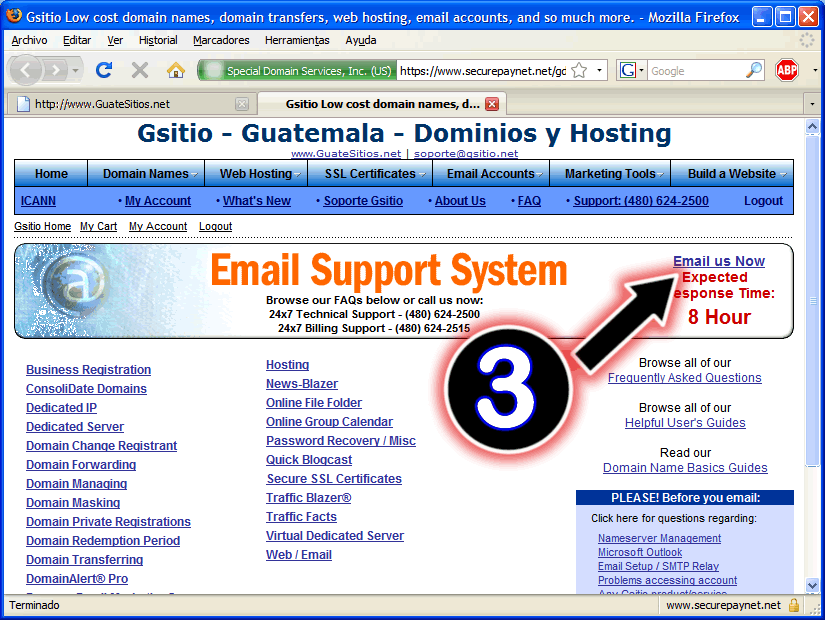Expand the Marketing Tools menu
Viewport: 825px width, 620px height.
(610, 174)
